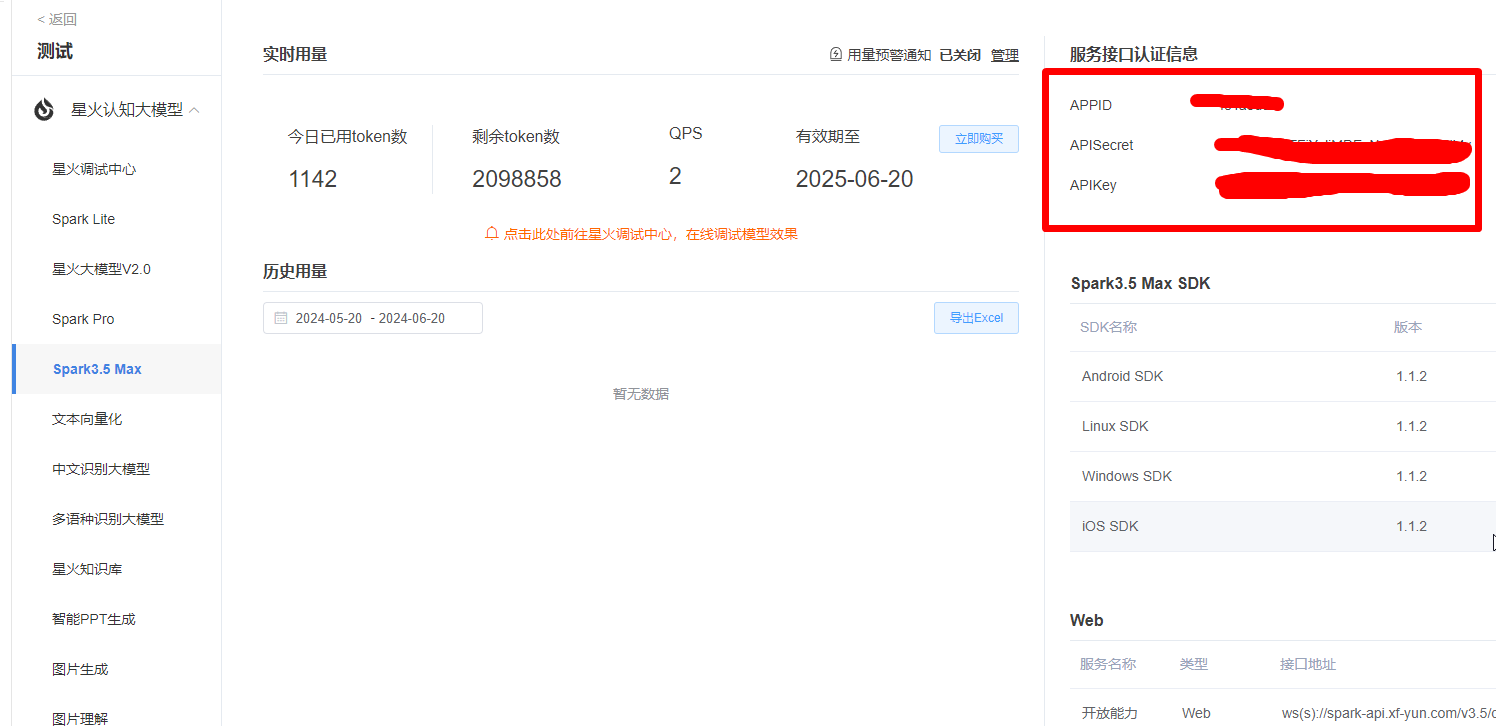Click the 暂无数据 empty-state text

coord(641,394)
